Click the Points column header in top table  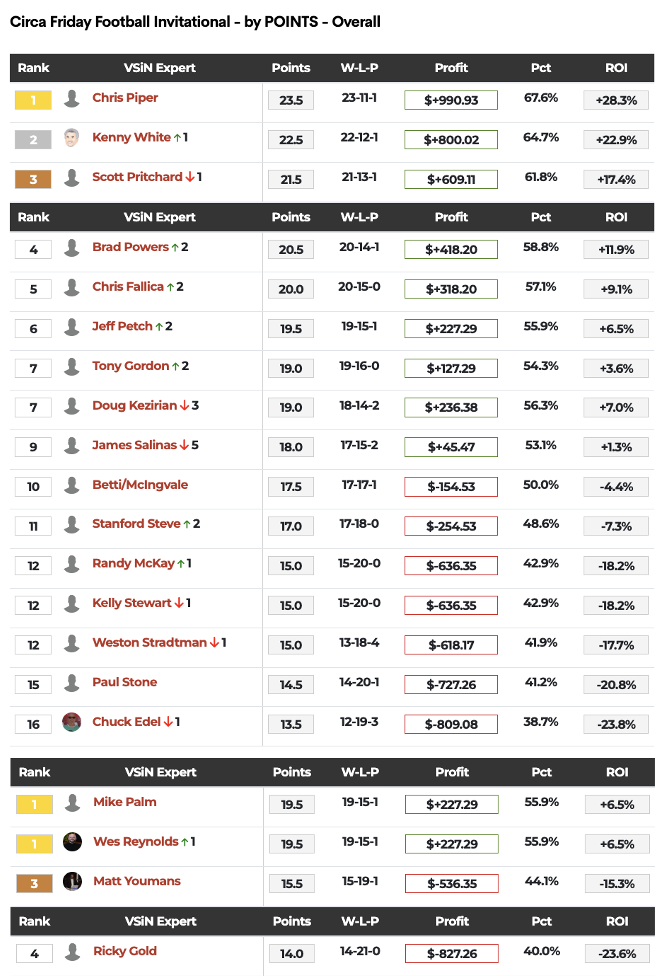tap(291, 68)
